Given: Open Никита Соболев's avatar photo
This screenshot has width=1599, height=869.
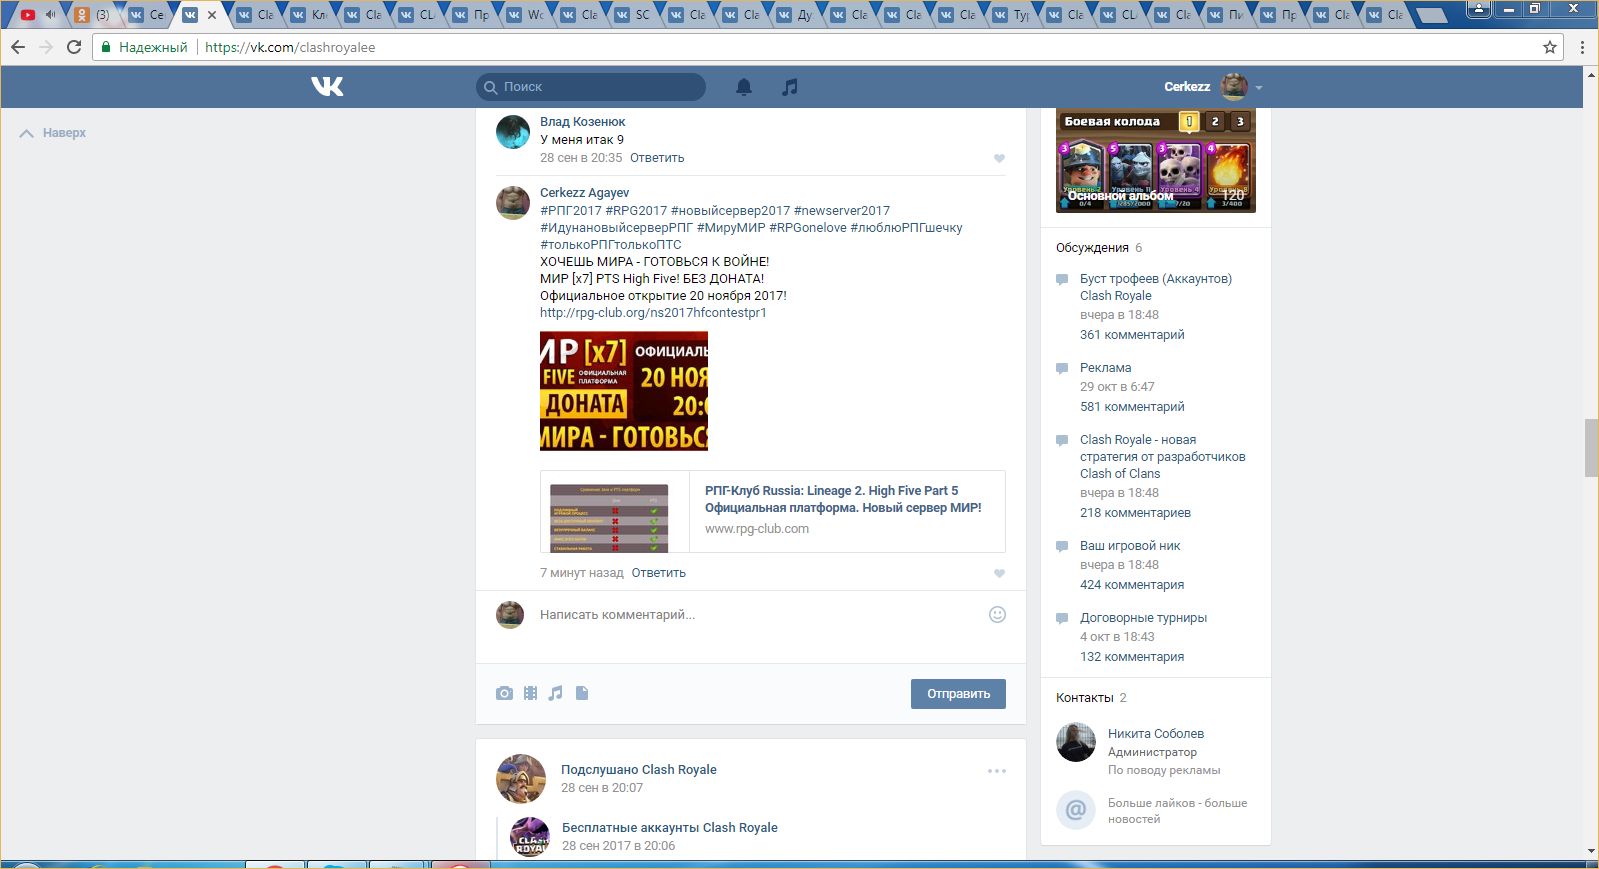Looking at the screenshot, I should click(x=1076, y=742).
